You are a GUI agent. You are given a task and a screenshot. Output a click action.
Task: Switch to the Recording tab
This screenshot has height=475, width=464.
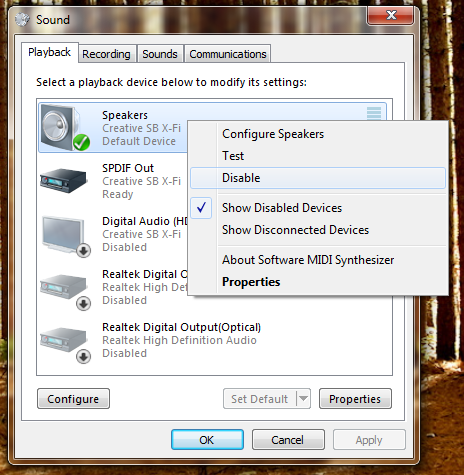click(107, 54)
